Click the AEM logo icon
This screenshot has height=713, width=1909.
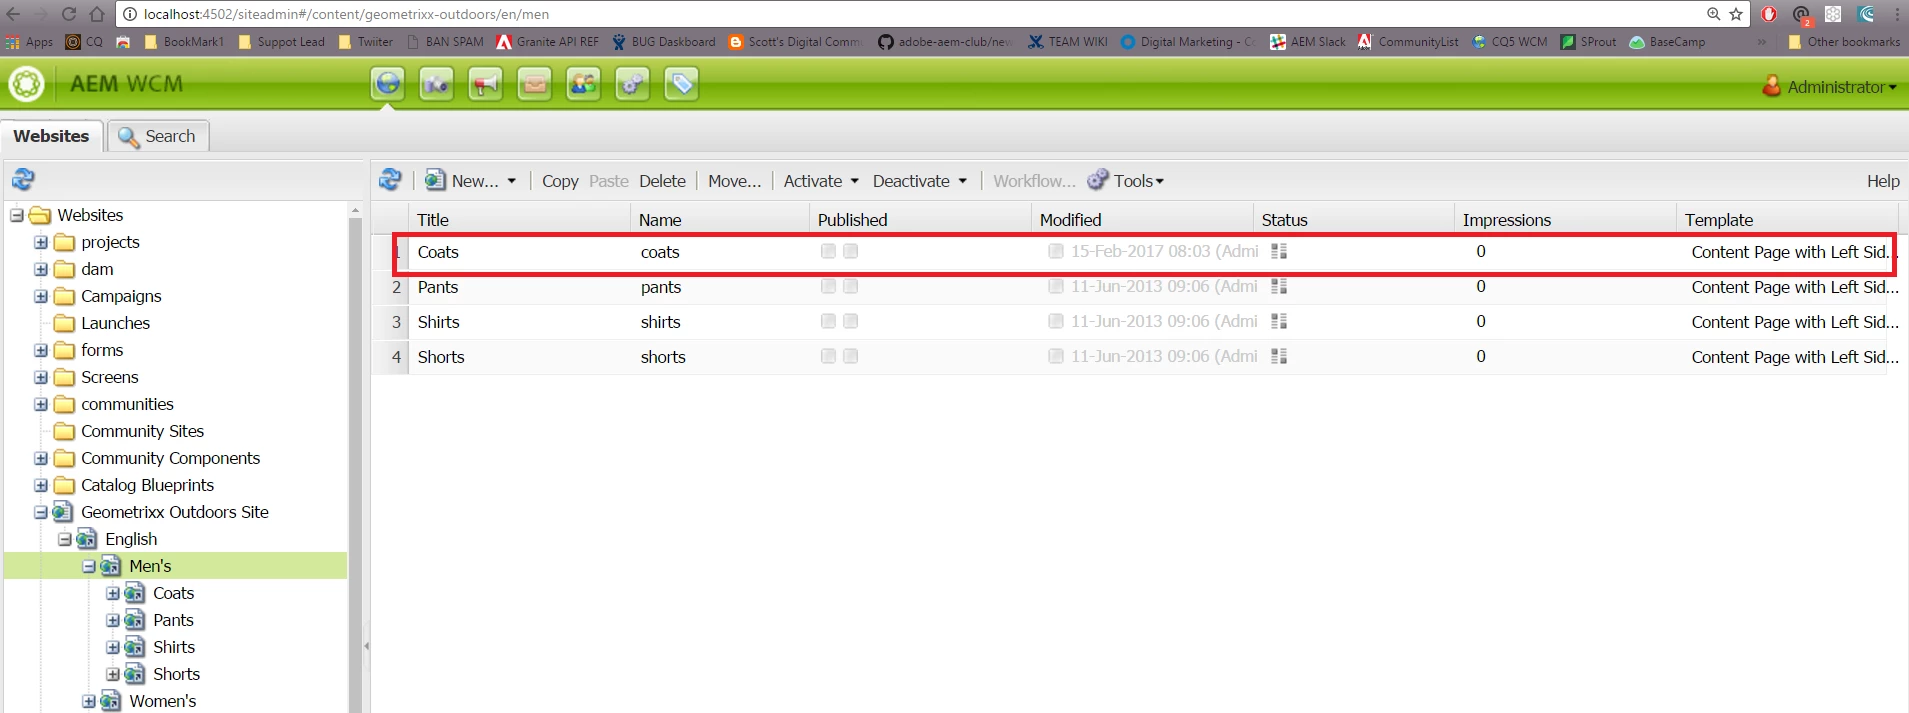pos(27,84)
